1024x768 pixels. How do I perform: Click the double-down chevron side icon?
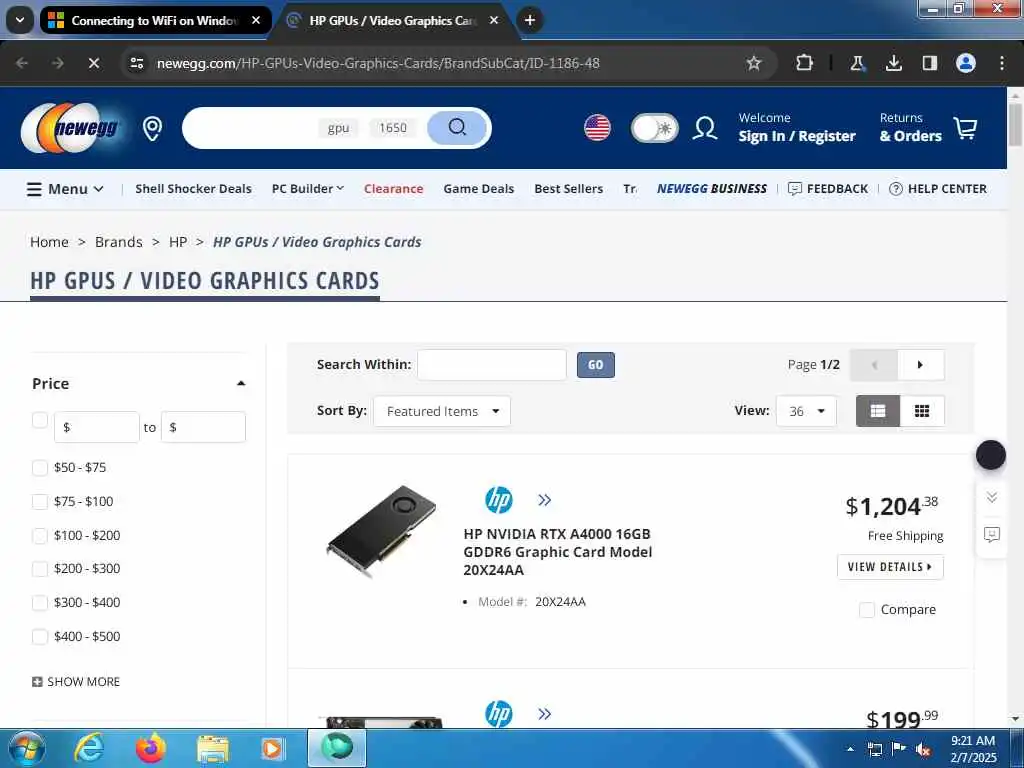pos(991,498)
